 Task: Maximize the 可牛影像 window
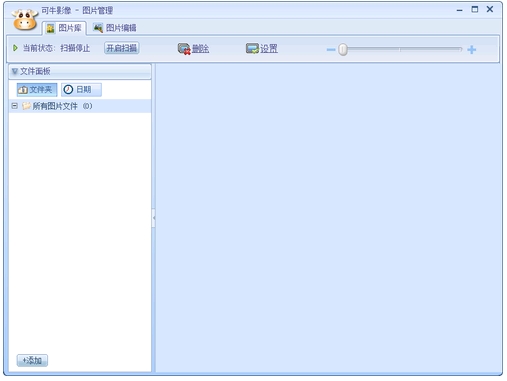tap(475, 9)
